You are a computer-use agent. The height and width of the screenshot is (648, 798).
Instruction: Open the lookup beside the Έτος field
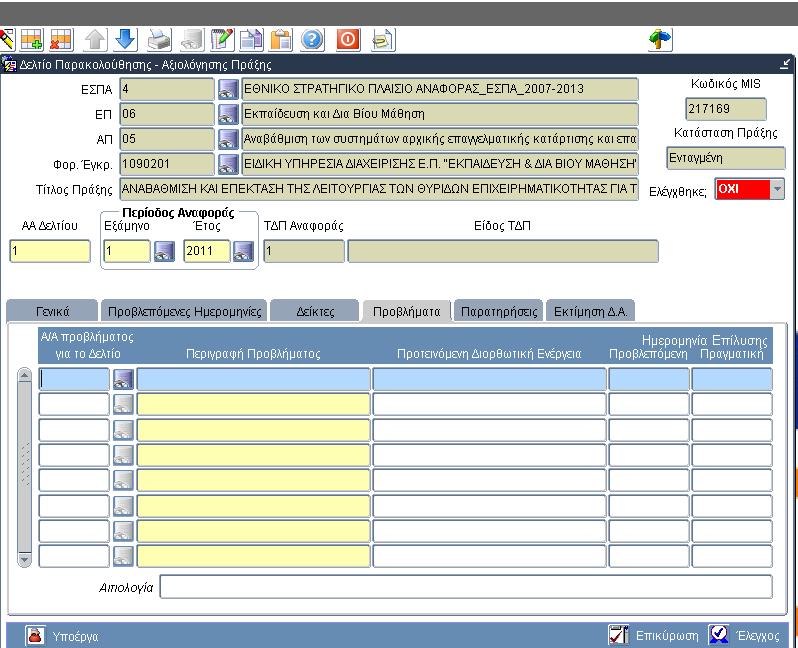[x=243, y=251]
